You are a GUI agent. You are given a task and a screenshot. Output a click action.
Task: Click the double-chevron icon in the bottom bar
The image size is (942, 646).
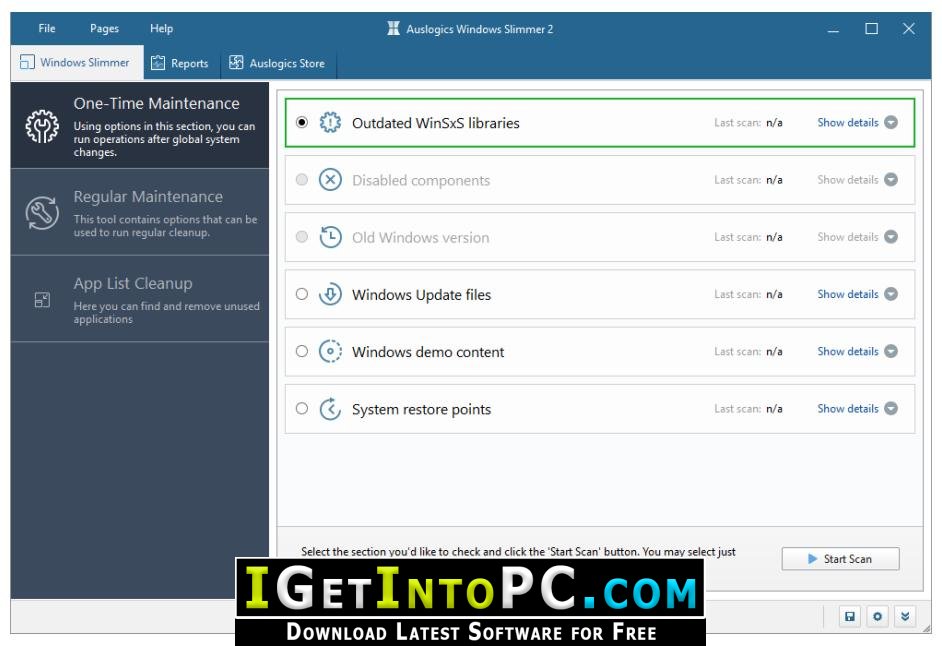pos(905,616)
